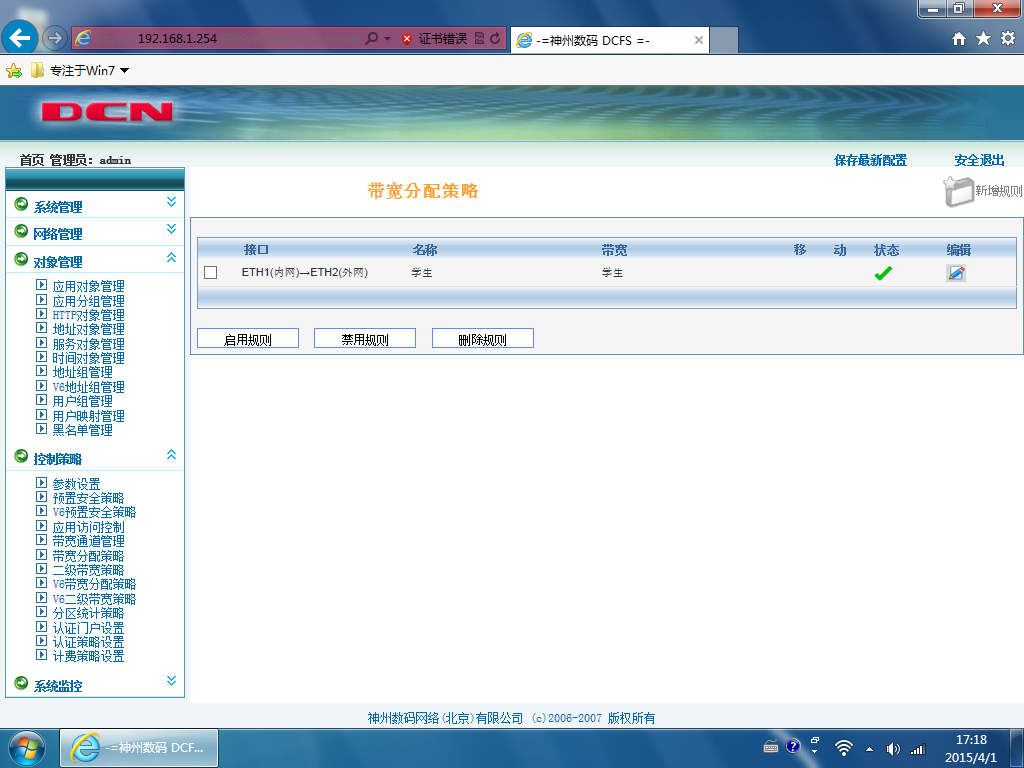Image resolution: width=1024 pixels, height=768 pixels.
Task: Open 时间对象管理 in the sidebar
Action: (x=88, y=358)
